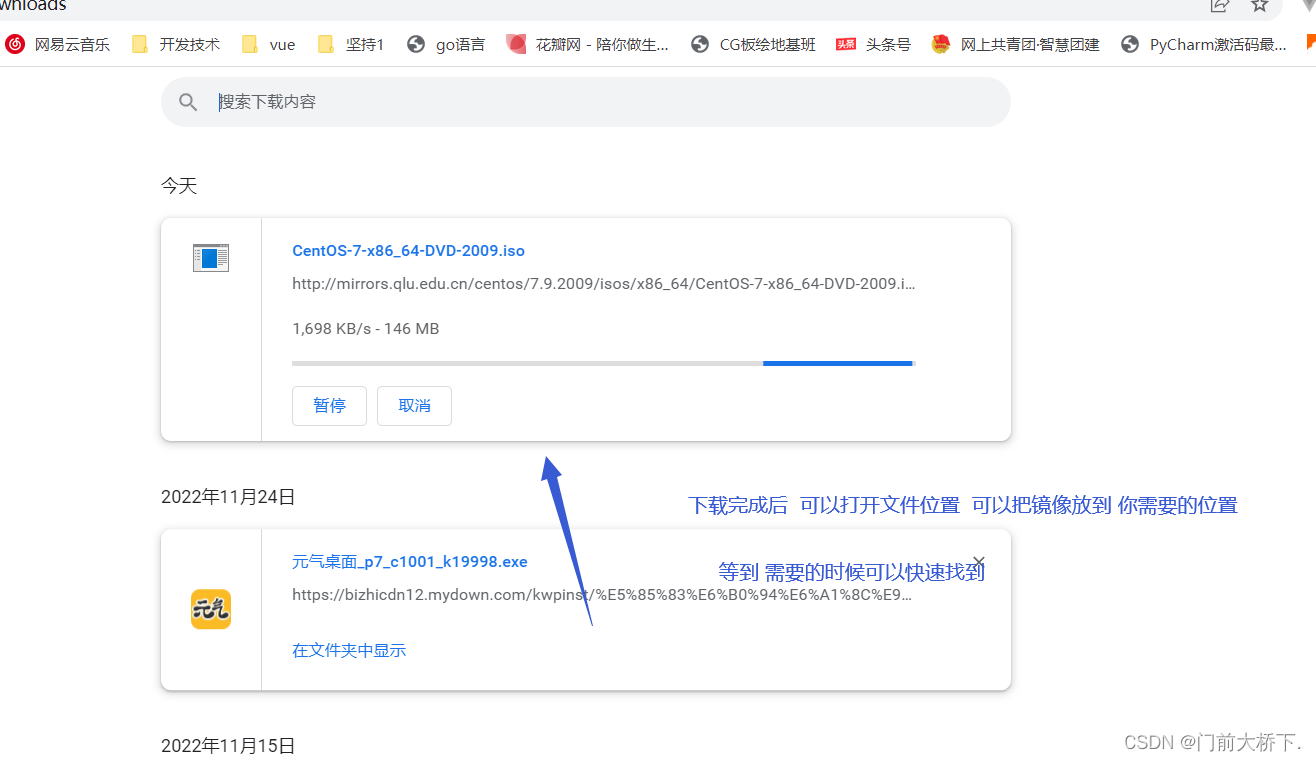Open the 网易云音乐 bookmark
This screenshot has width=1316, height=761.
tap(58, 45)
